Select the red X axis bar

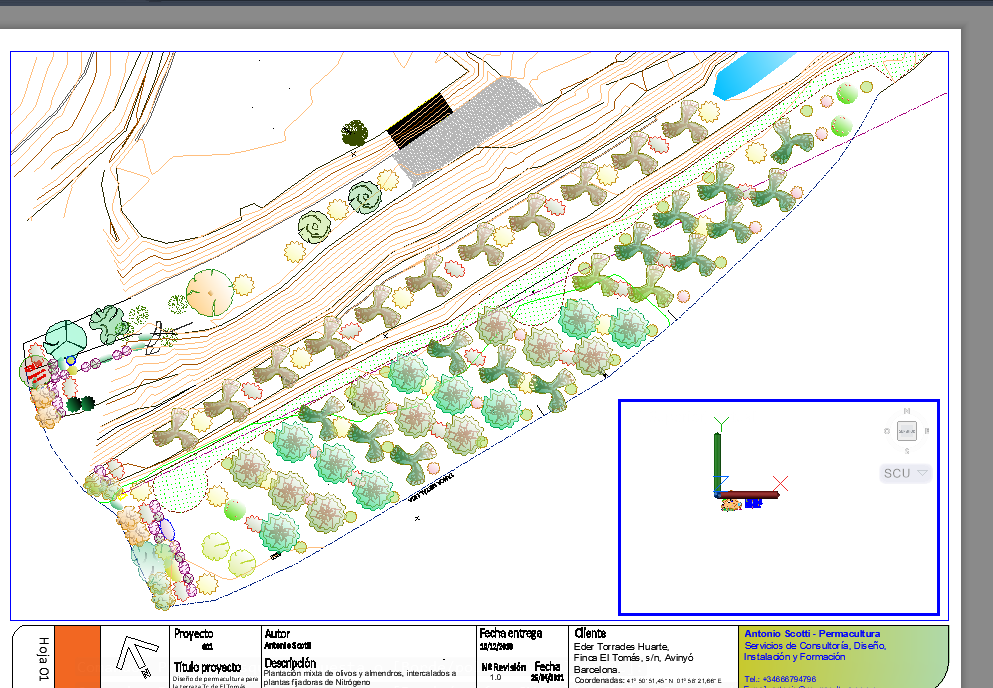752,494
